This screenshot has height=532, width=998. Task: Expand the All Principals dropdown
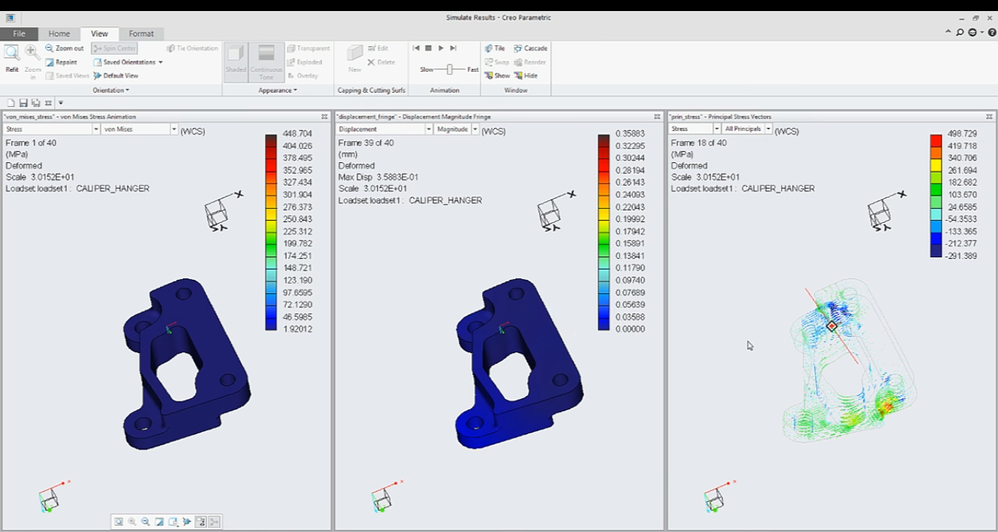tap(766, 129)
